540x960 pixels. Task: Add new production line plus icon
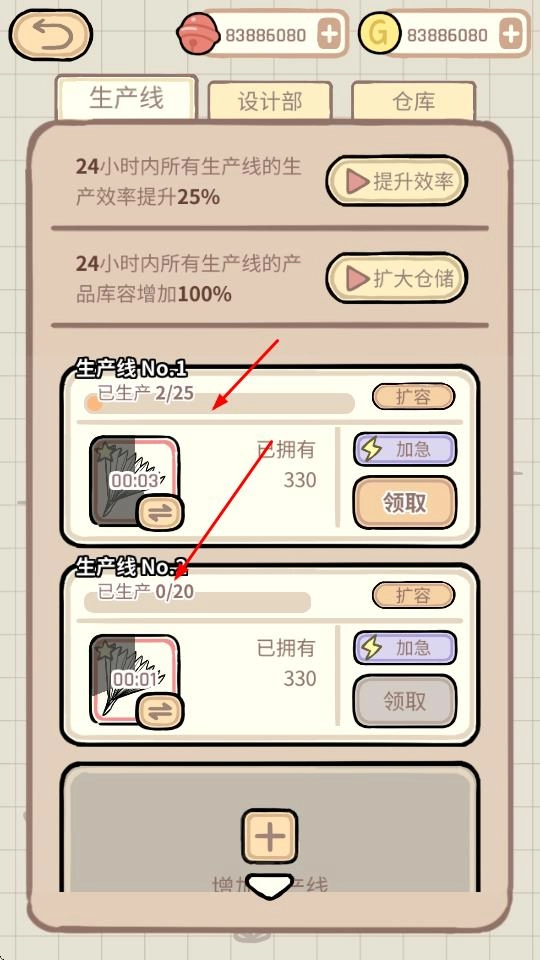[269, 836]
